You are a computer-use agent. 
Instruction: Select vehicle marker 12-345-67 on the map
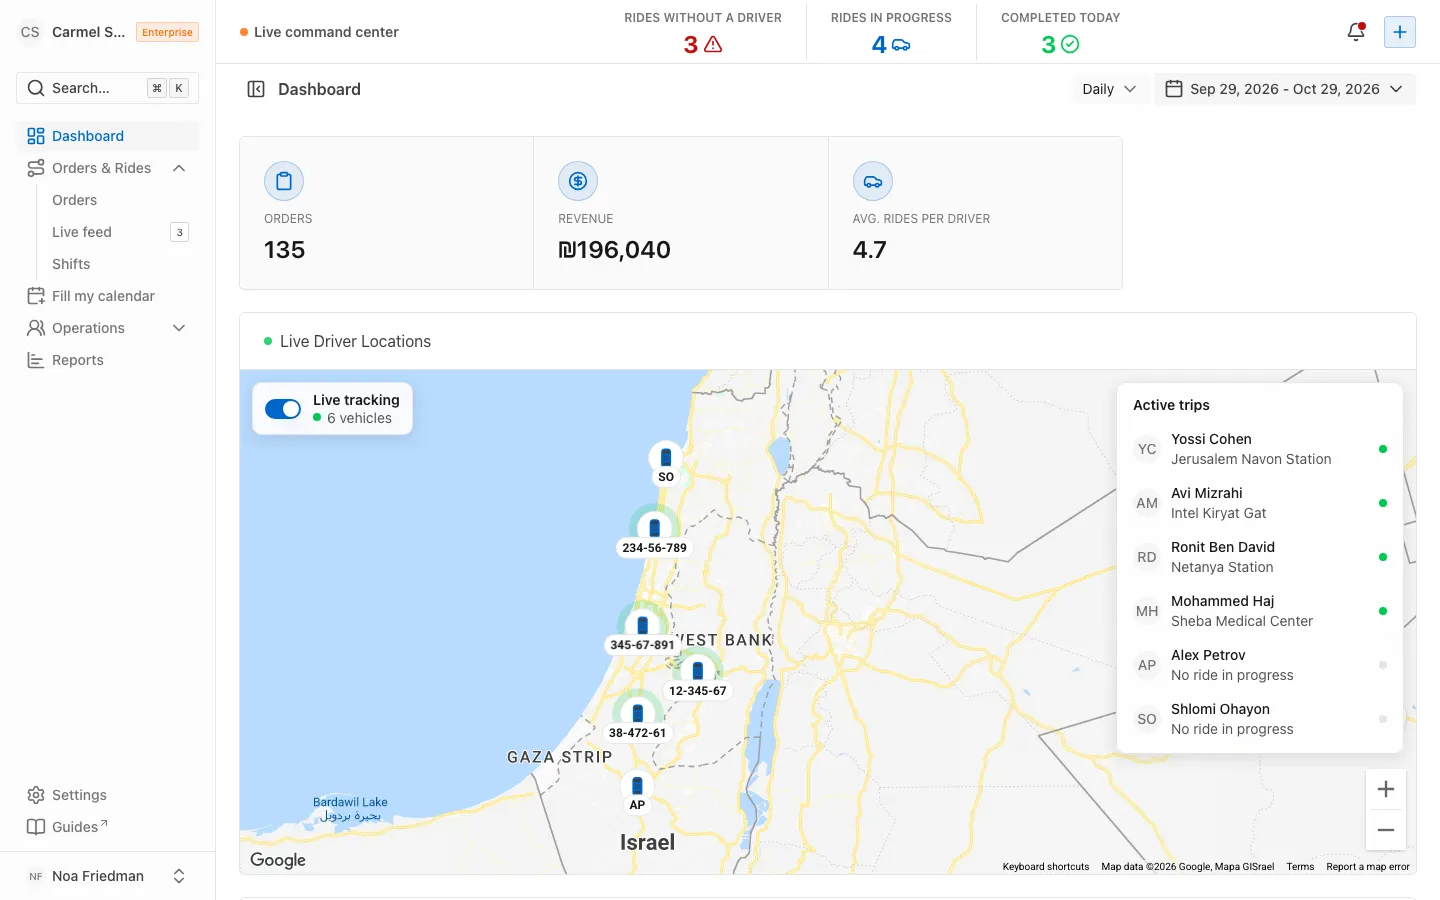point(698,674)
